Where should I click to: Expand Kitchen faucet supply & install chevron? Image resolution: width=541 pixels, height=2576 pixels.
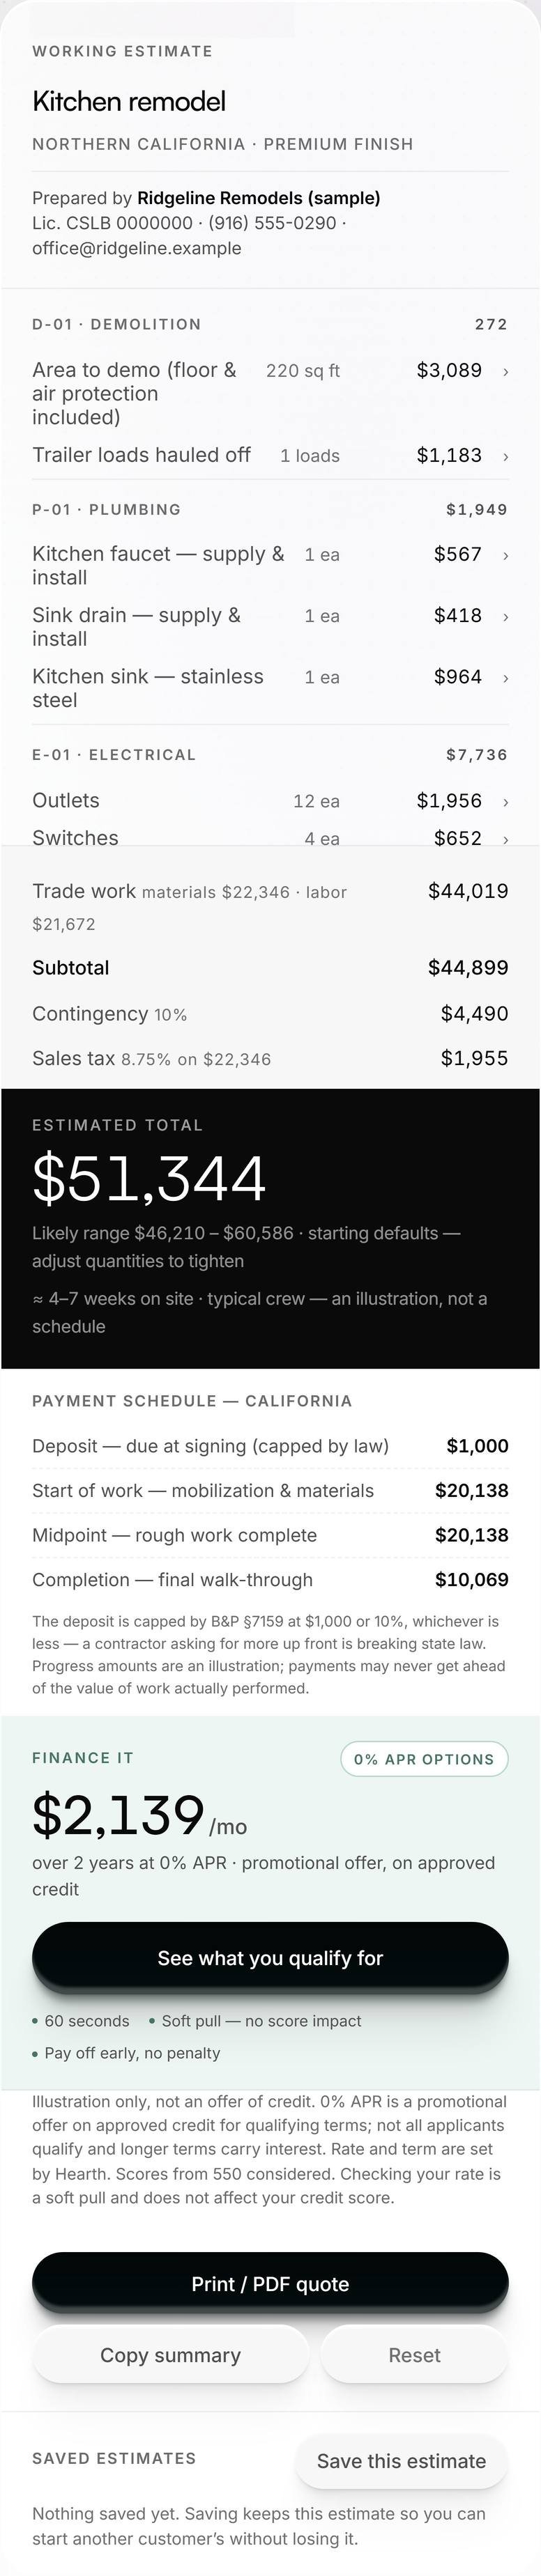click(x=505, y=555)
